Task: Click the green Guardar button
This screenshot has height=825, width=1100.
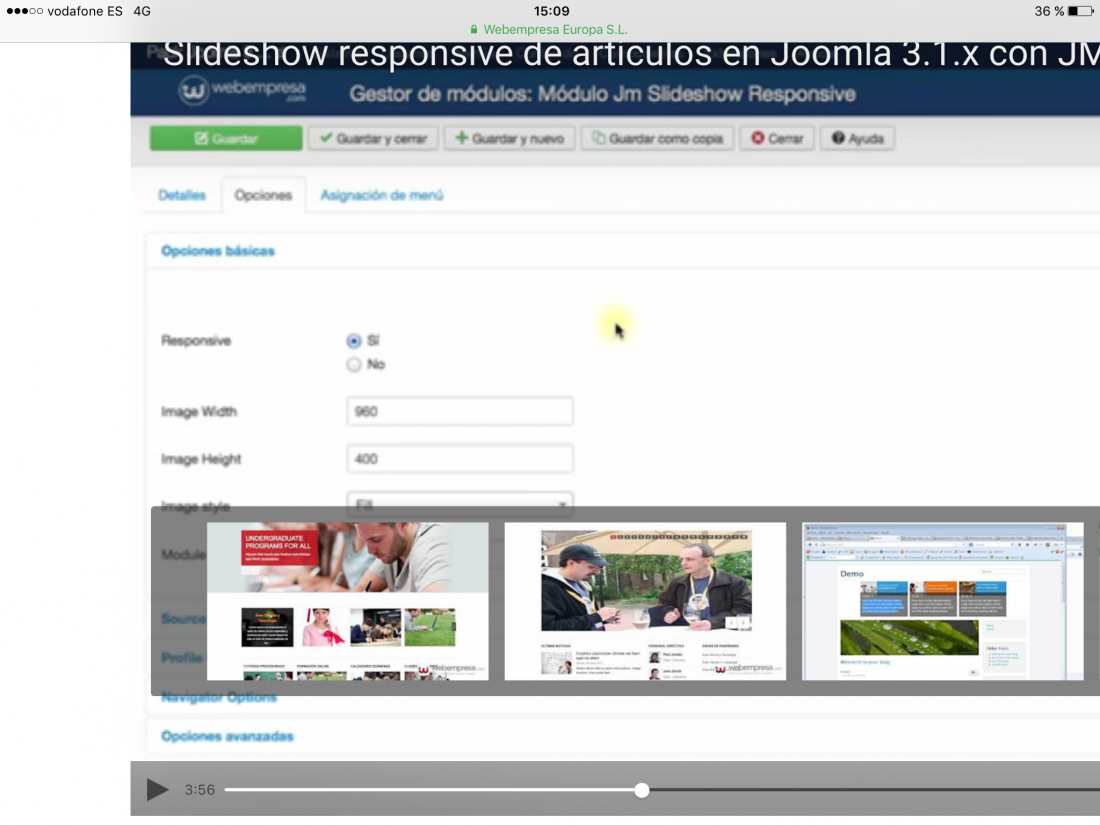Action: coord(226,138)
